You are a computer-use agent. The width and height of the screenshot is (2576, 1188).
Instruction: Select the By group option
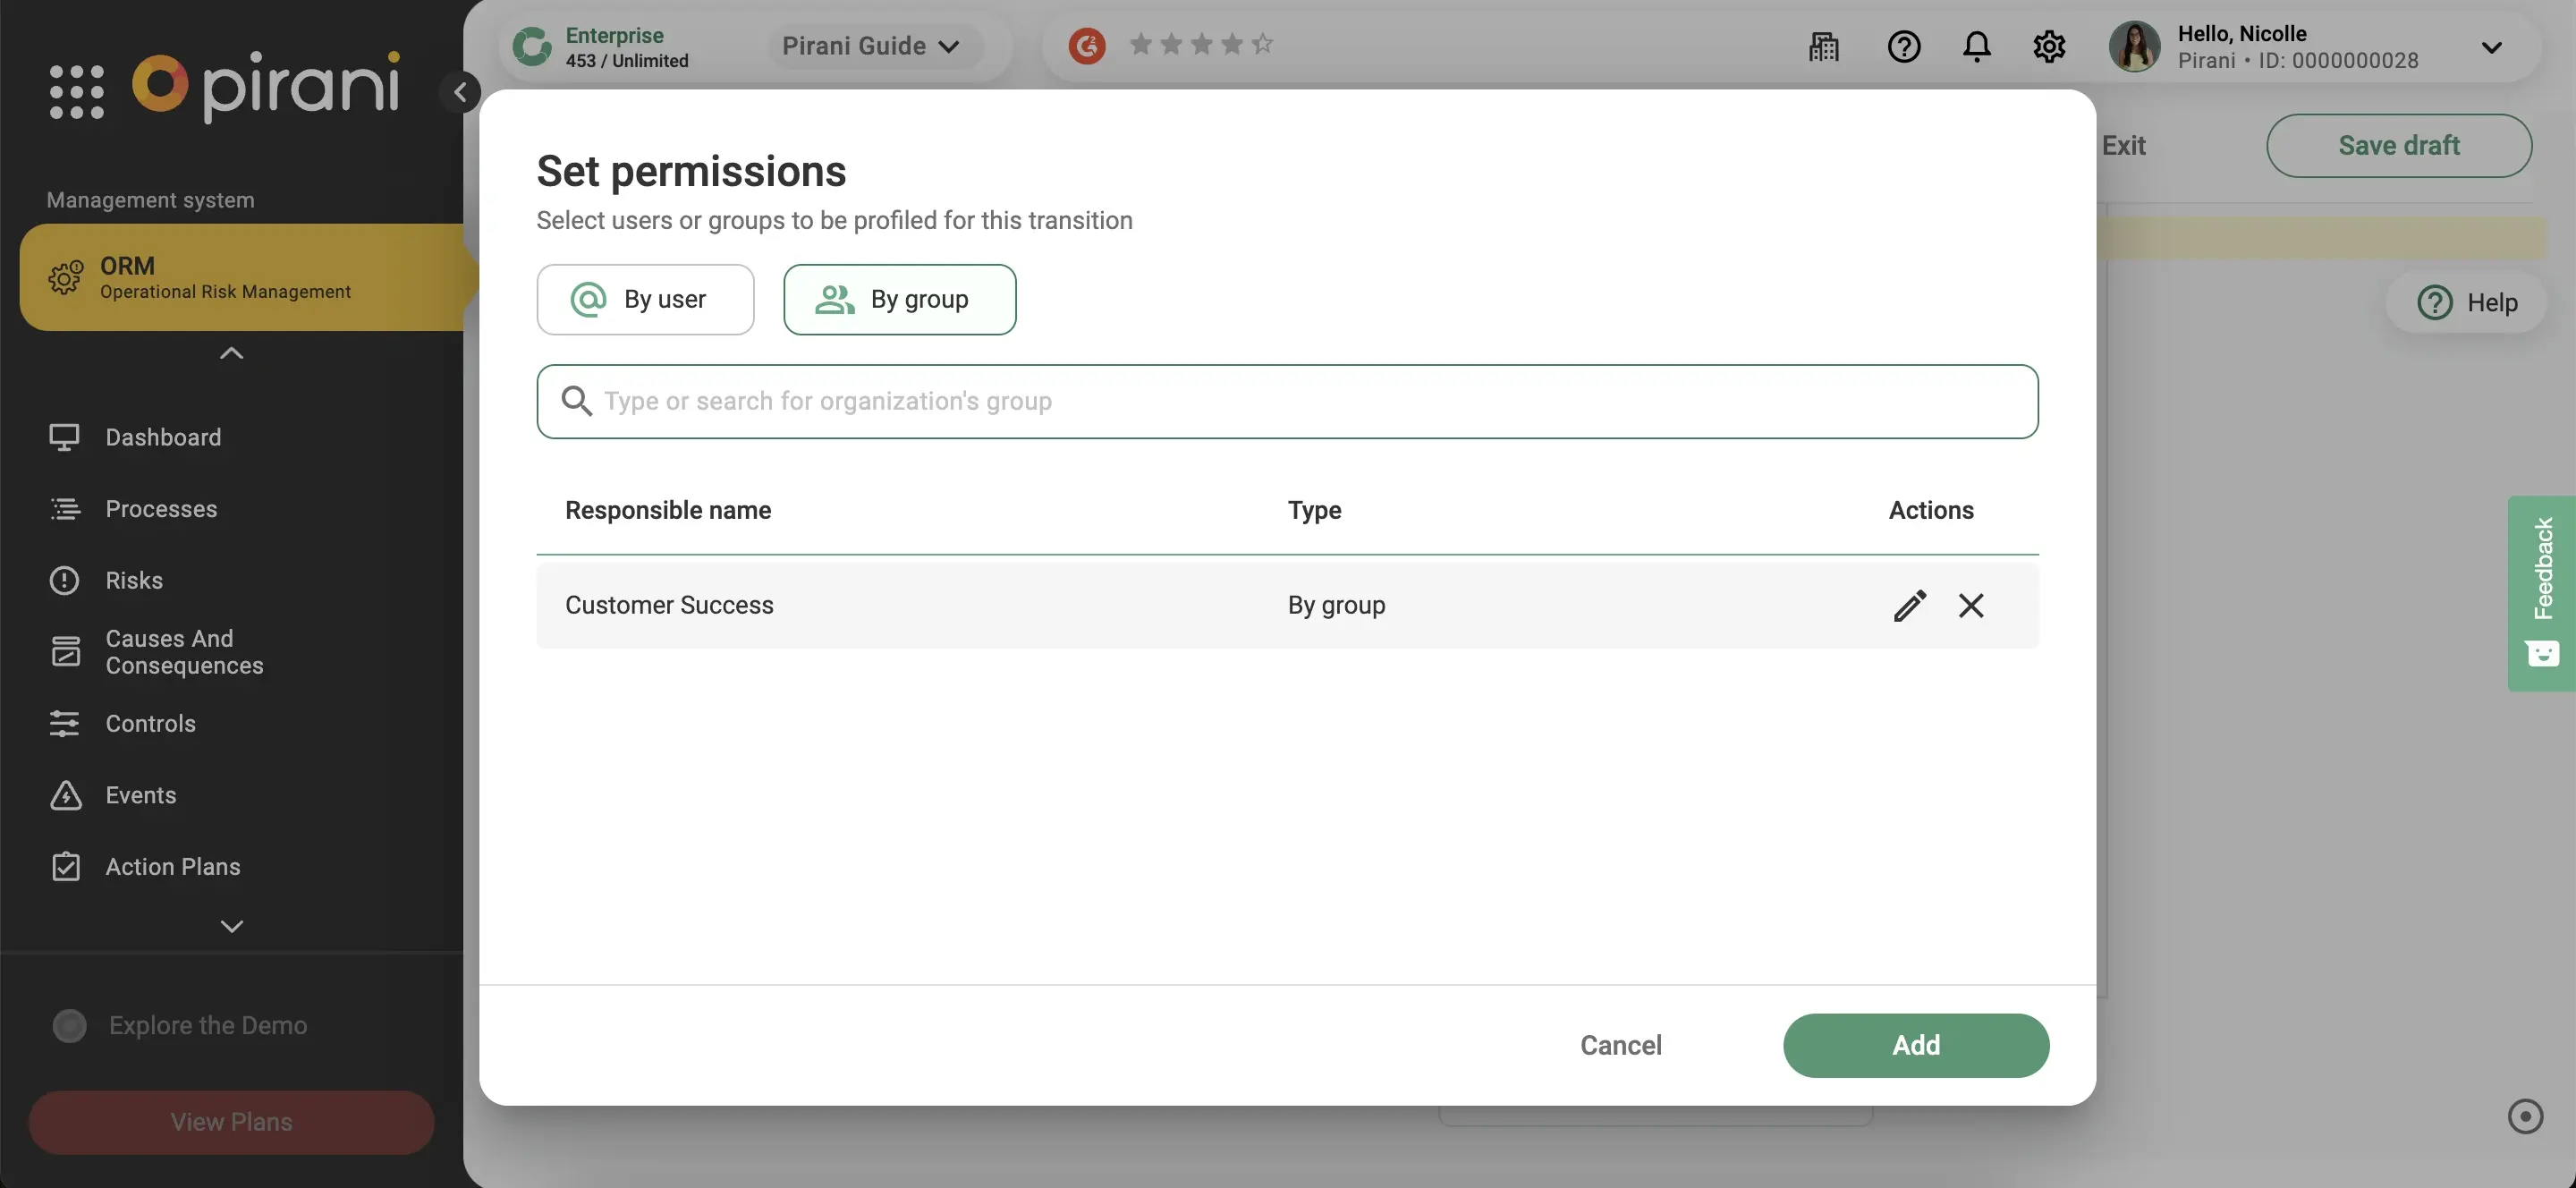tap(899, 299)
